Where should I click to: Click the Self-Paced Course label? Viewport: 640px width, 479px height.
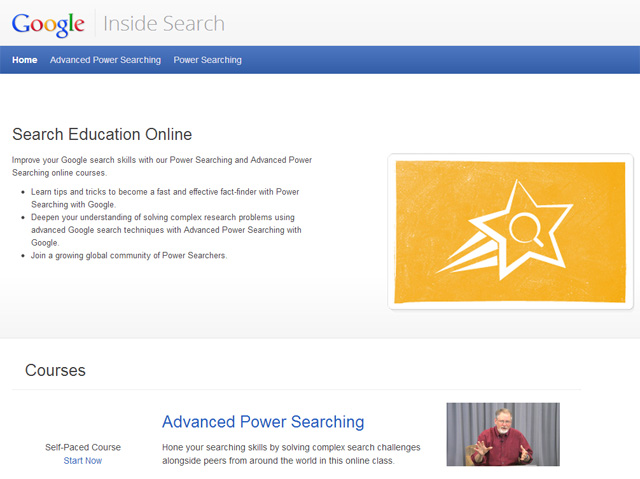point(83,447)
